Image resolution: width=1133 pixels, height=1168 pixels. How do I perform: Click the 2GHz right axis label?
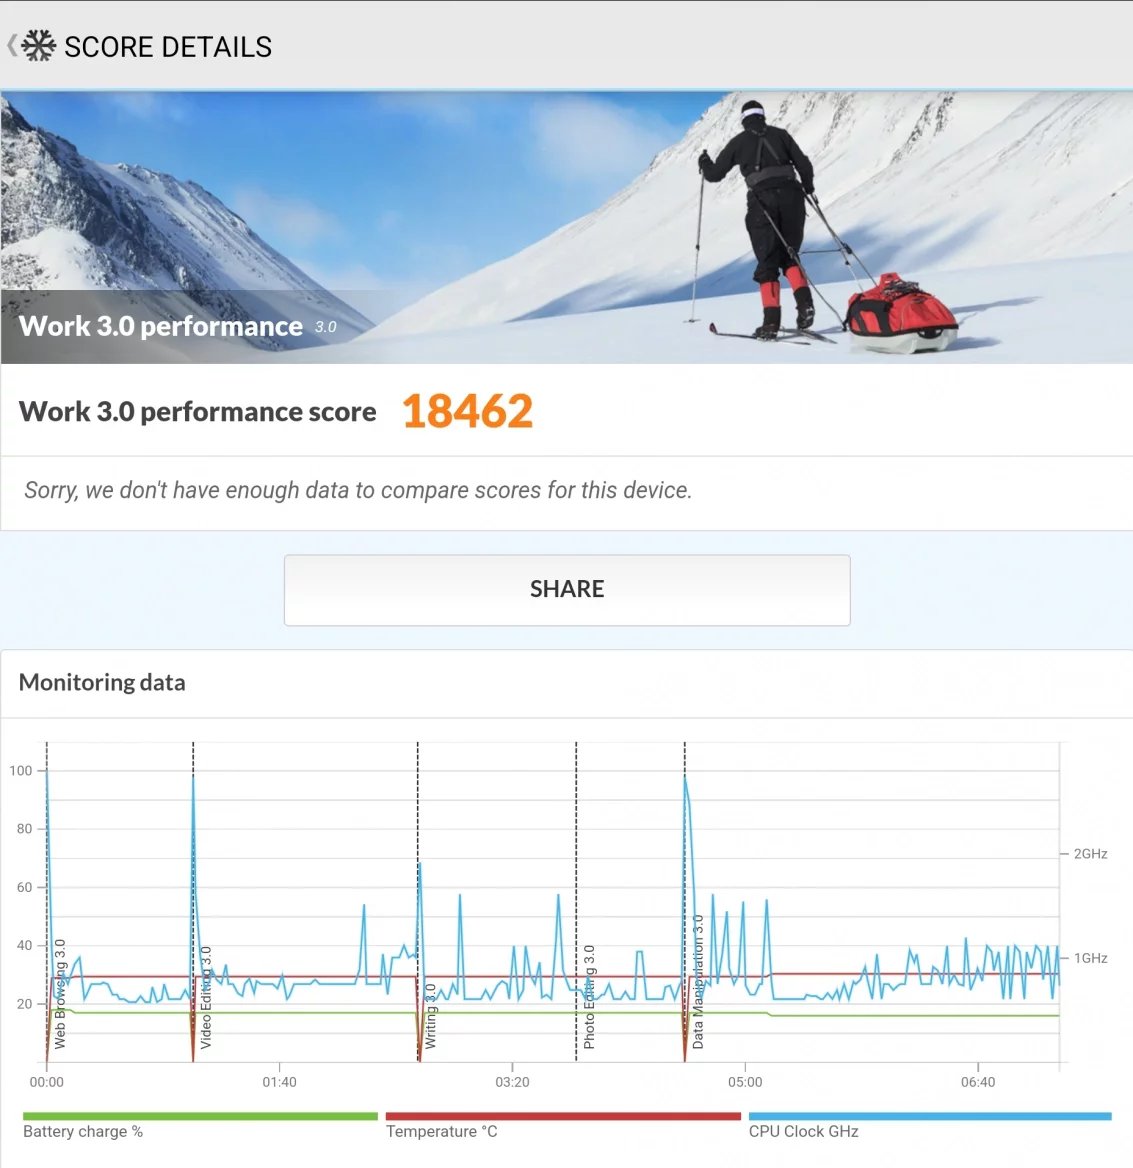pos(1090,854)
